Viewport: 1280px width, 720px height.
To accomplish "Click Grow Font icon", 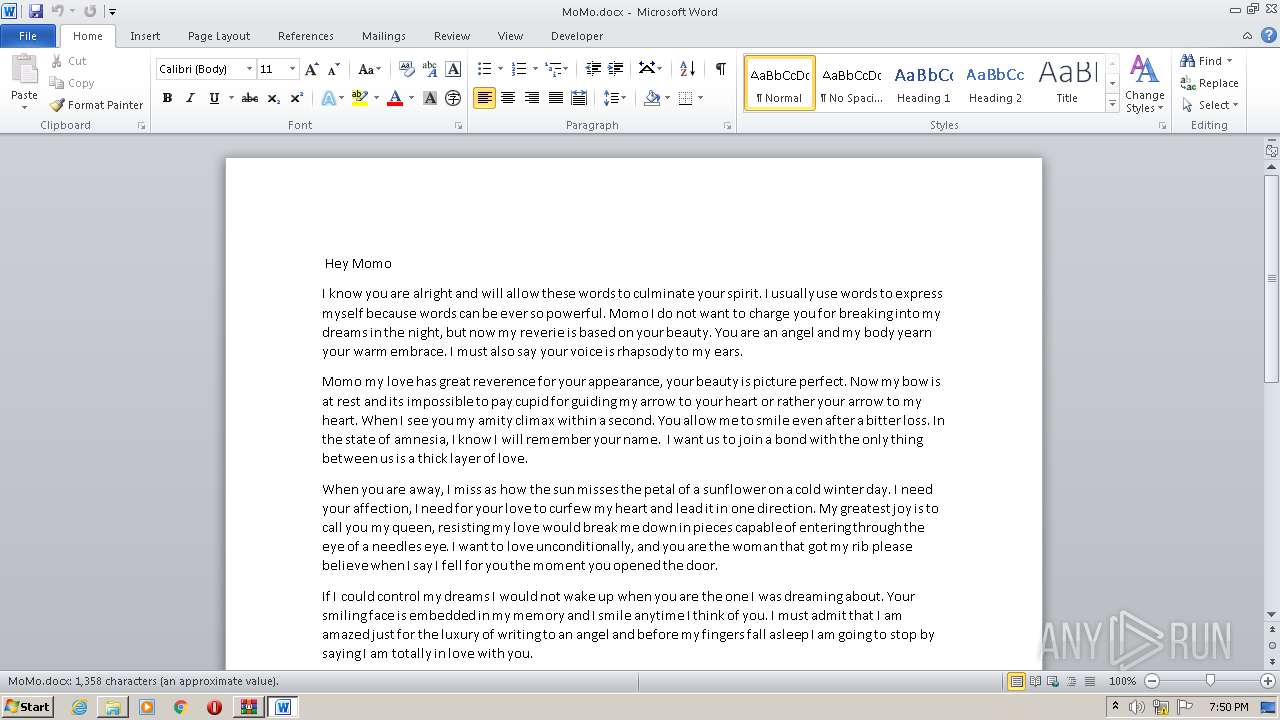I will [312, 69].
